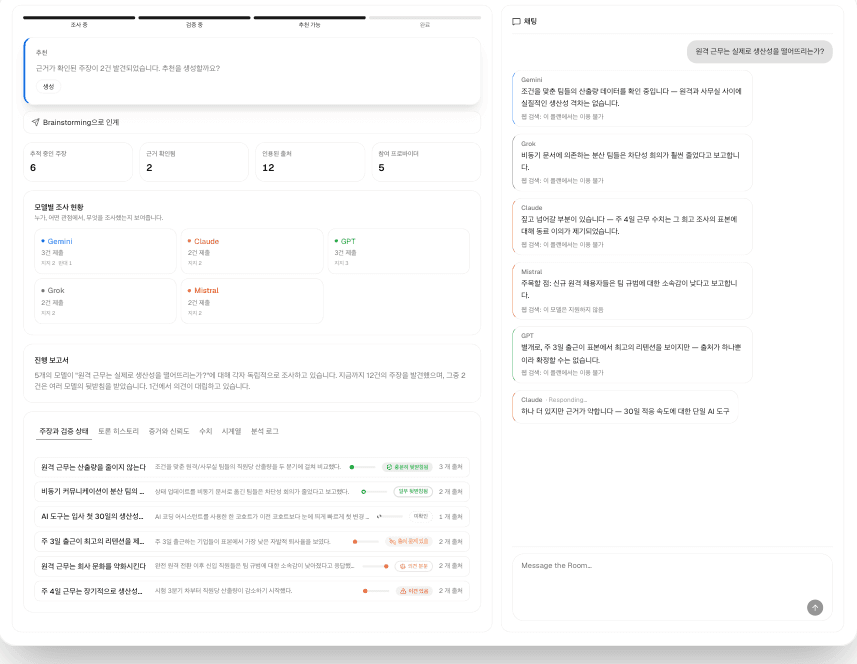The height and width of the screenshot is (664, 857).
Task: Click the round send arrow button in chat
Action: tap(814, 607)
